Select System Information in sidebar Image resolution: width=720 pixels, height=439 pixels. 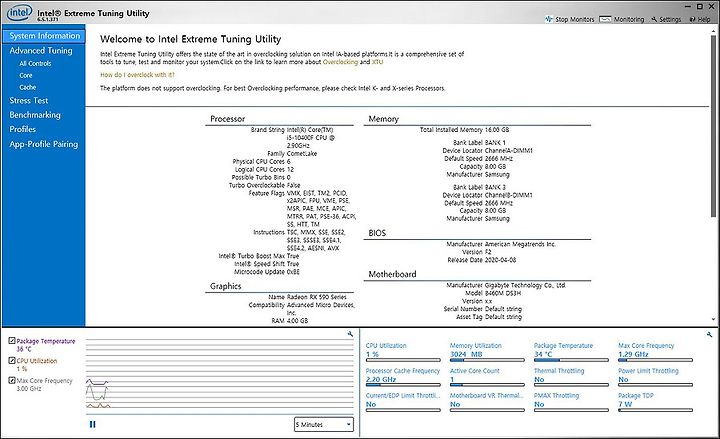[44, 35]
